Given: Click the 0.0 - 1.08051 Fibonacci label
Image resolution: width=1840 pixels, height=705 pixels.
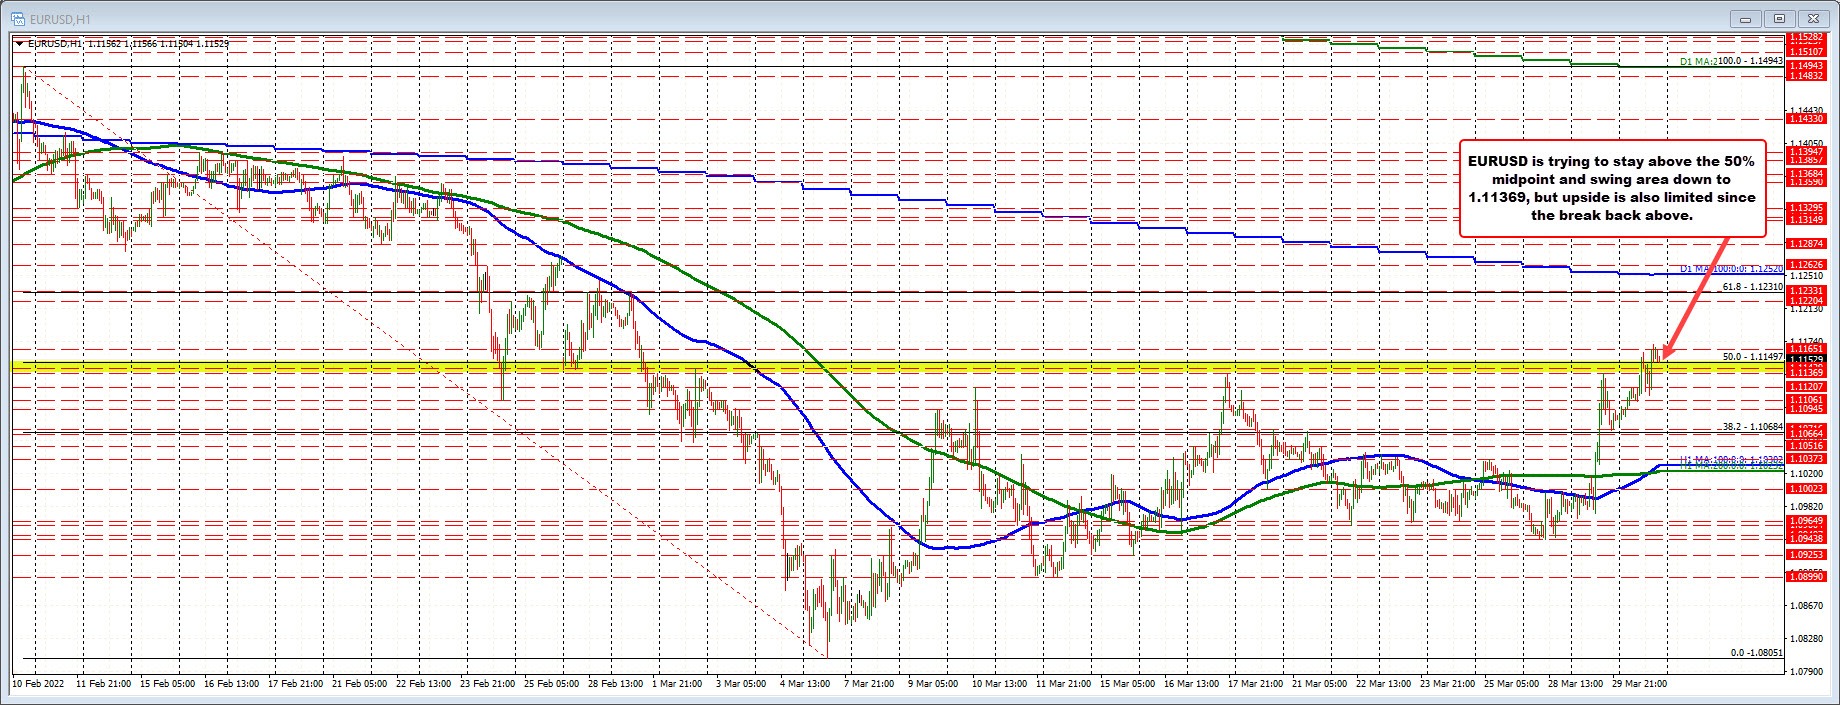Looking at the screenshot, I should tap(1756, 652).
